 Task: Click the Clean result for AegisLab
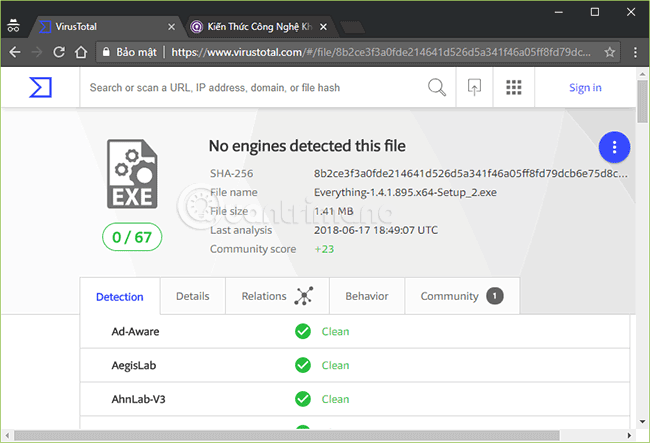pyautogui.click(x=335, y=366)
